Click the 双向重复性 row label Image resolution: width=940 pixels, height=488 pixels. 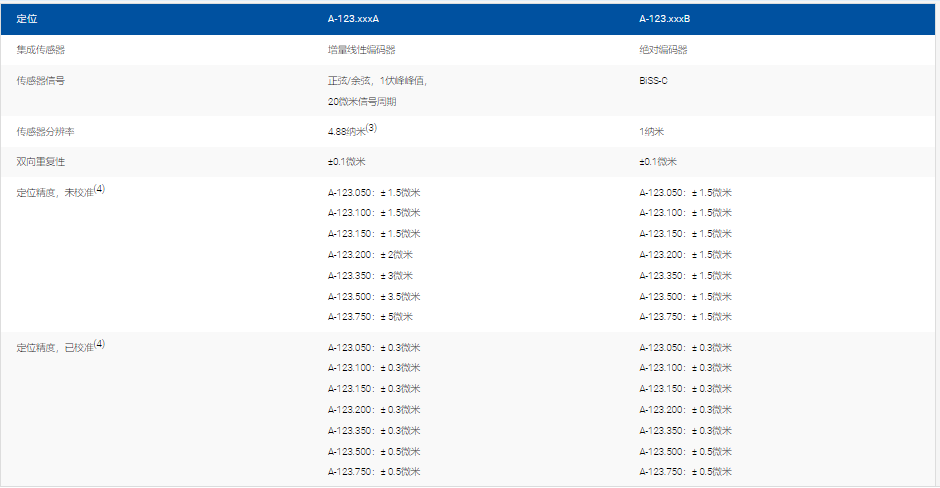(x=41, y=162)
